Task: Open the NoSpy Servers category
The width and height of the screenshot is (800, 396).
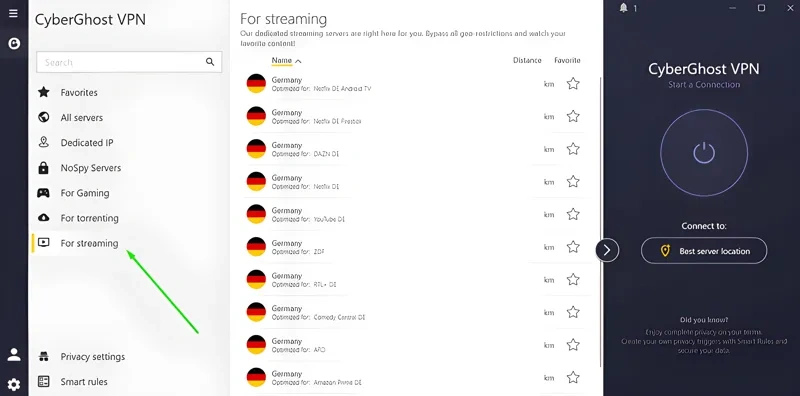Action: (x=91, y=168)
